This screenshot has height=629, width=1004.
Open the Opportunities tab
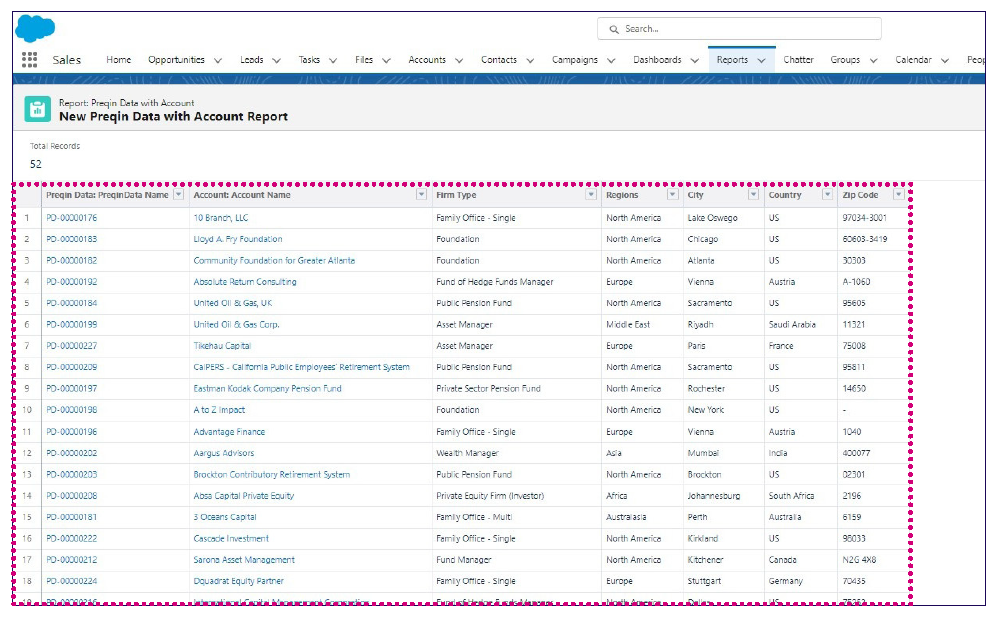[176, 60]
